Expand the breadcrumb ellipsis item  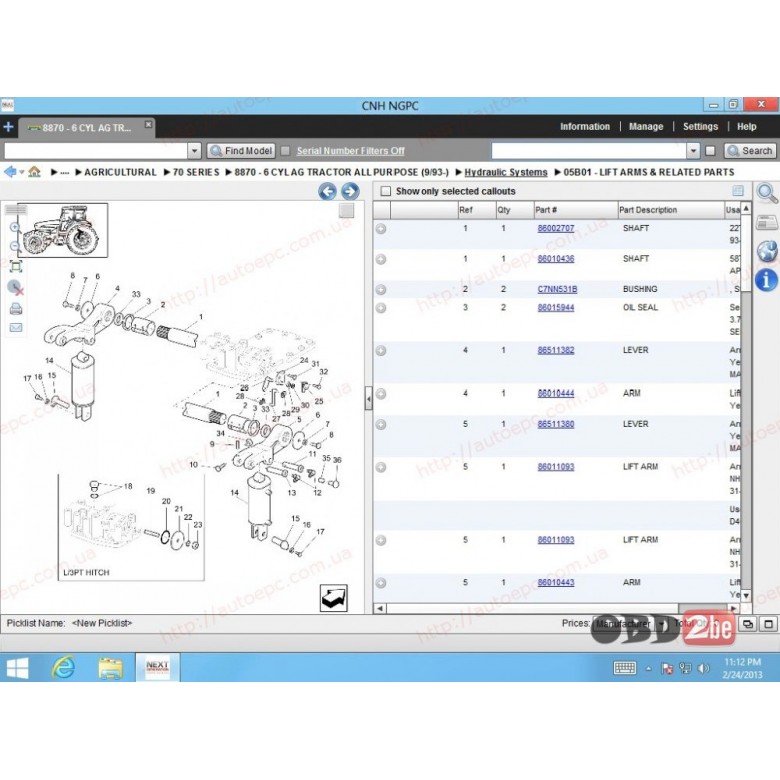pyautogui.click(x=65, y=173)
